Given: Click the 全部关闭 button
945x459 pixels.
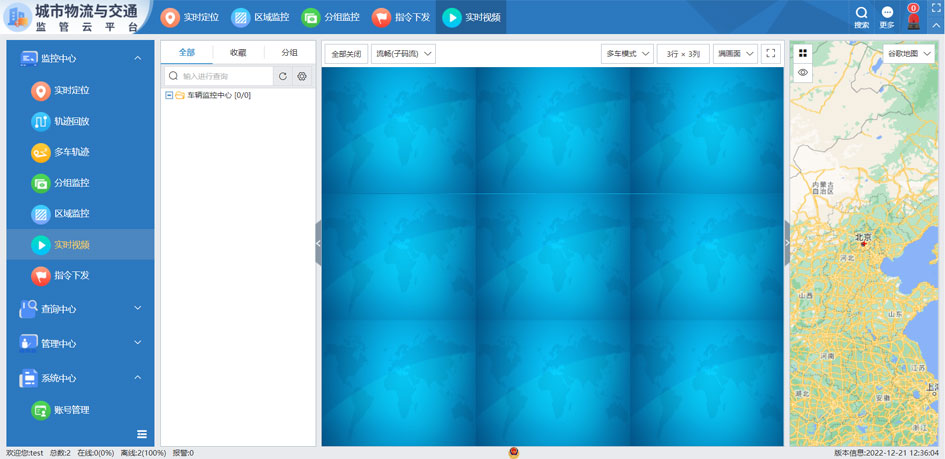Looking at the screenshot, I should pos(346,54).
